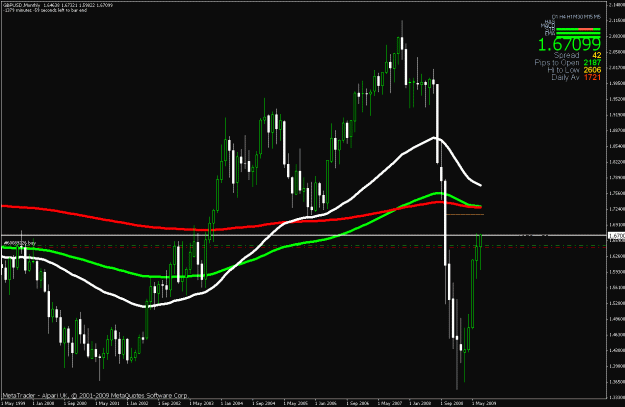Image resolution: width=625 pixels, height=407 pixels.
Task: Click the '1 May 1999' date on time axis
Action: click(x=14, y=403)
